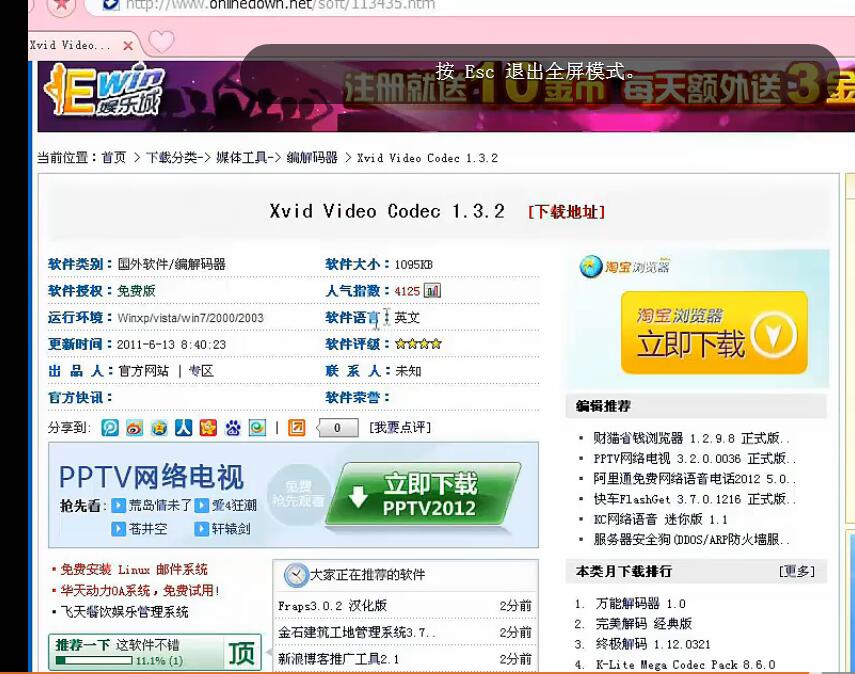
Task: Click the play icon beside 轩辕剑
Action: (202, 529)
